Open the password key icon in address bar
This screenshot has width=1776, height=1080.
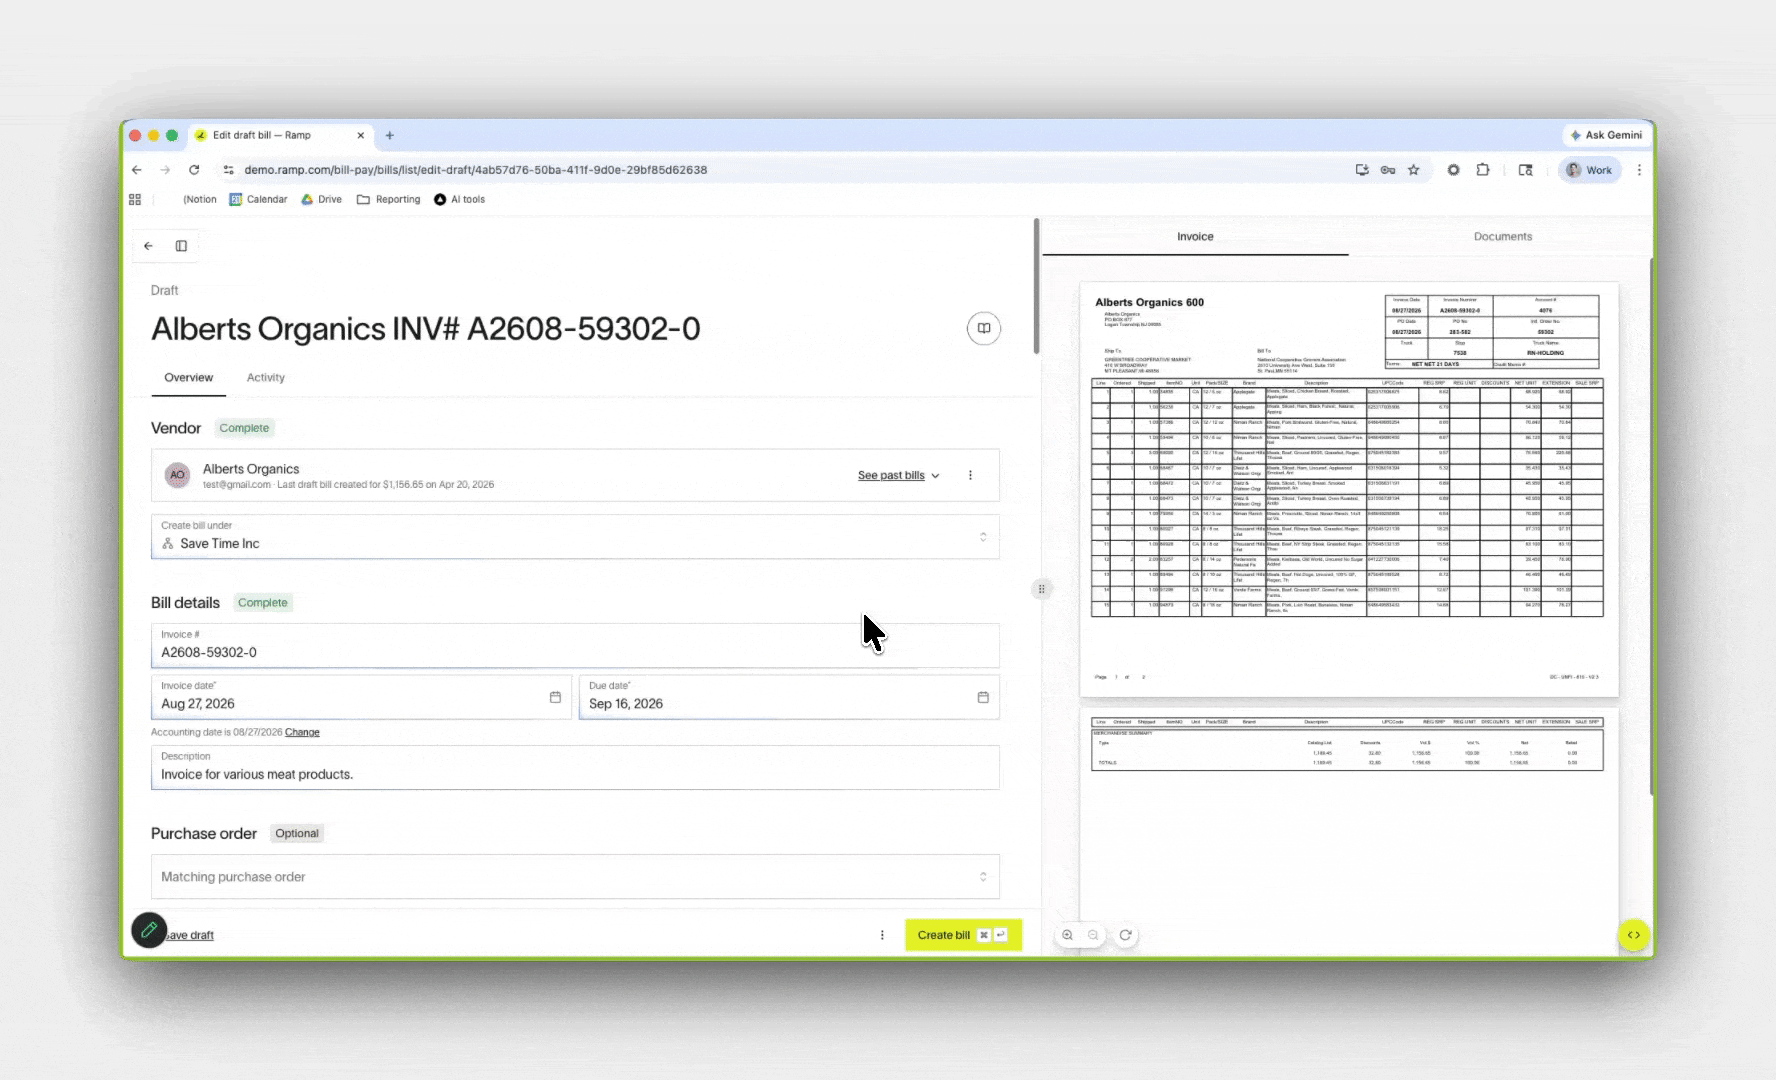click(x=1388, y=170)
